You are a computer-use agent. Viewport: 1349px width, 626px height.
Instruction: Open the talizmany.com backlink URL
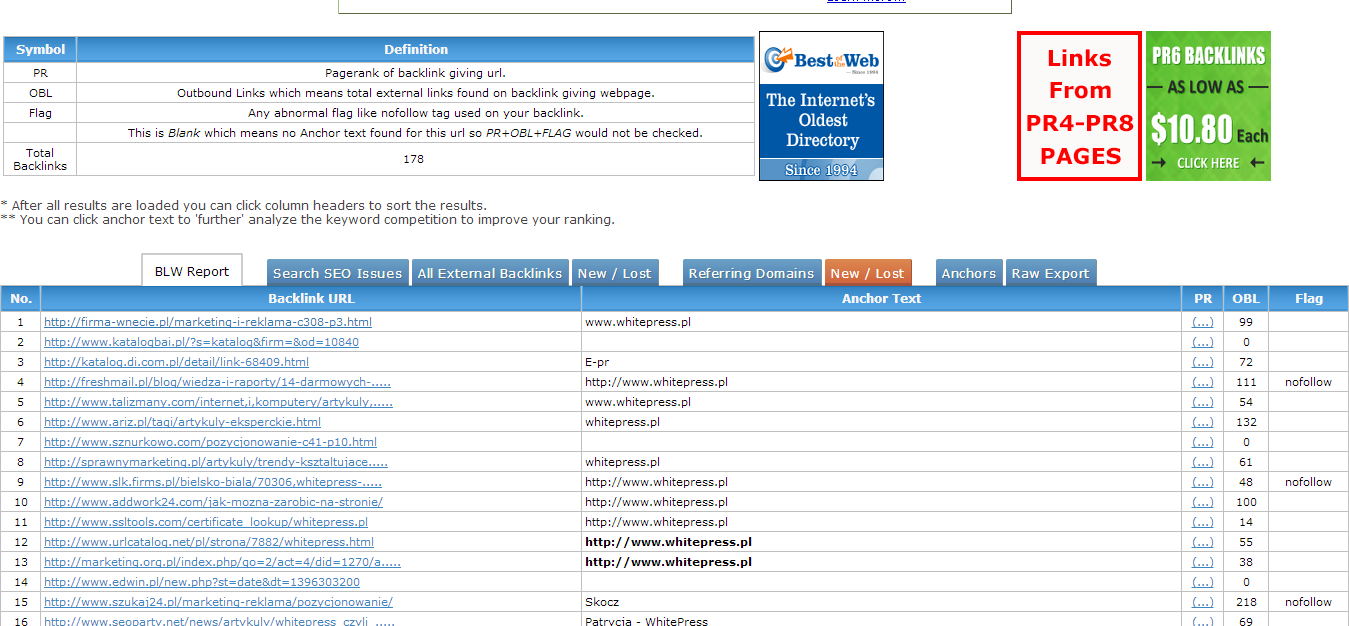218,402
